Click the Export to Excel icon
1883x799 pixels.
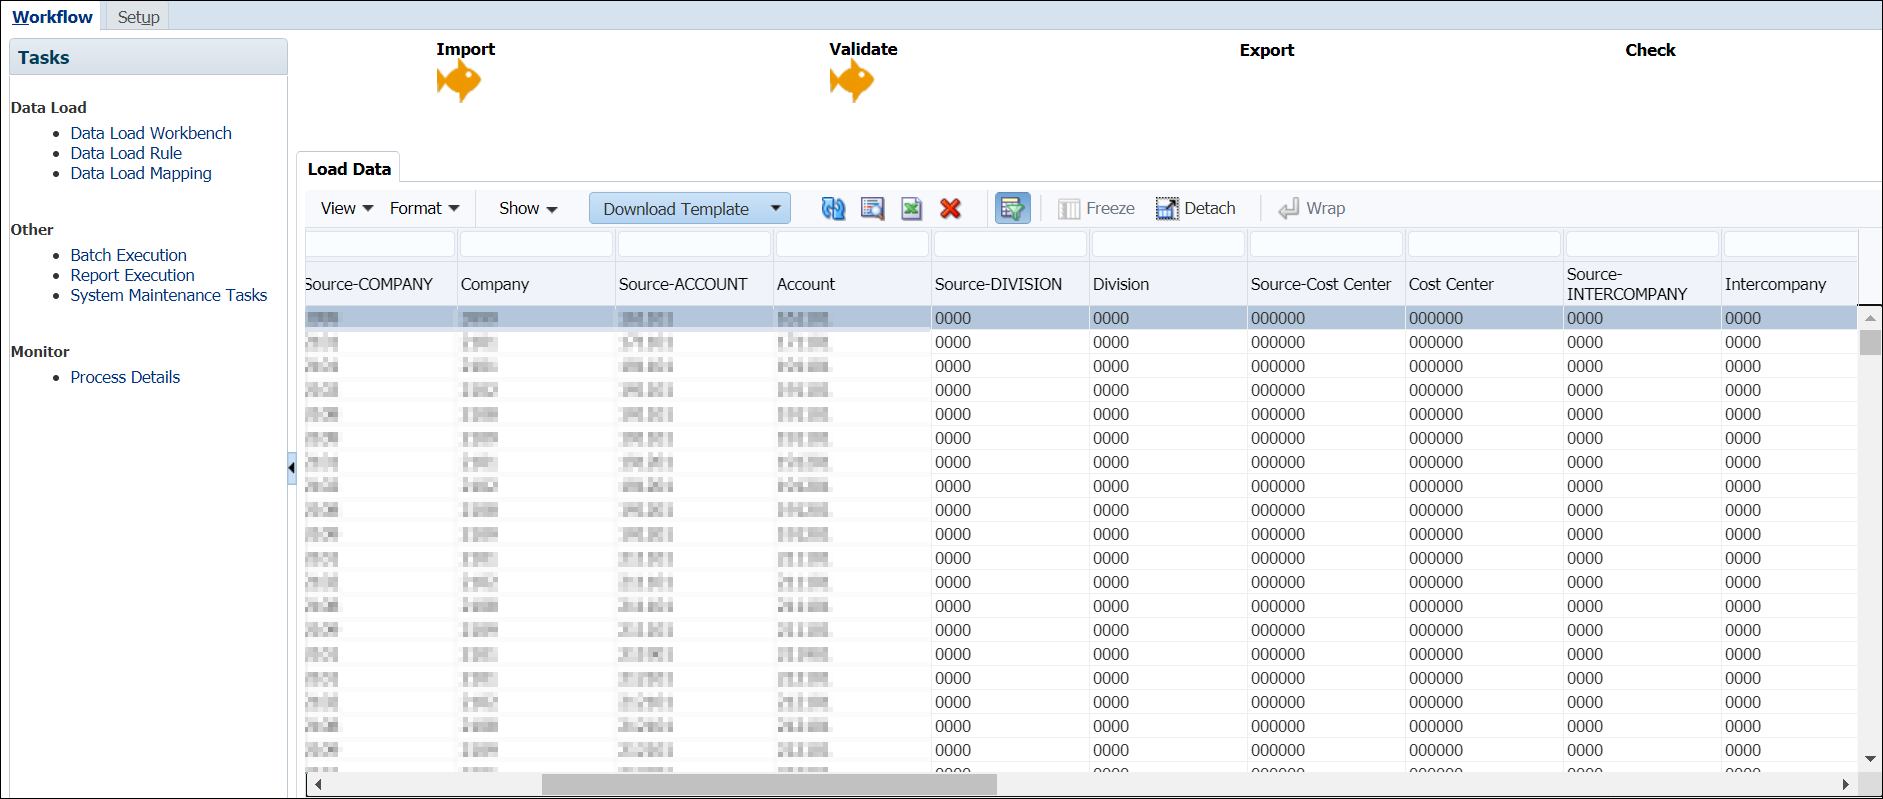911,208
